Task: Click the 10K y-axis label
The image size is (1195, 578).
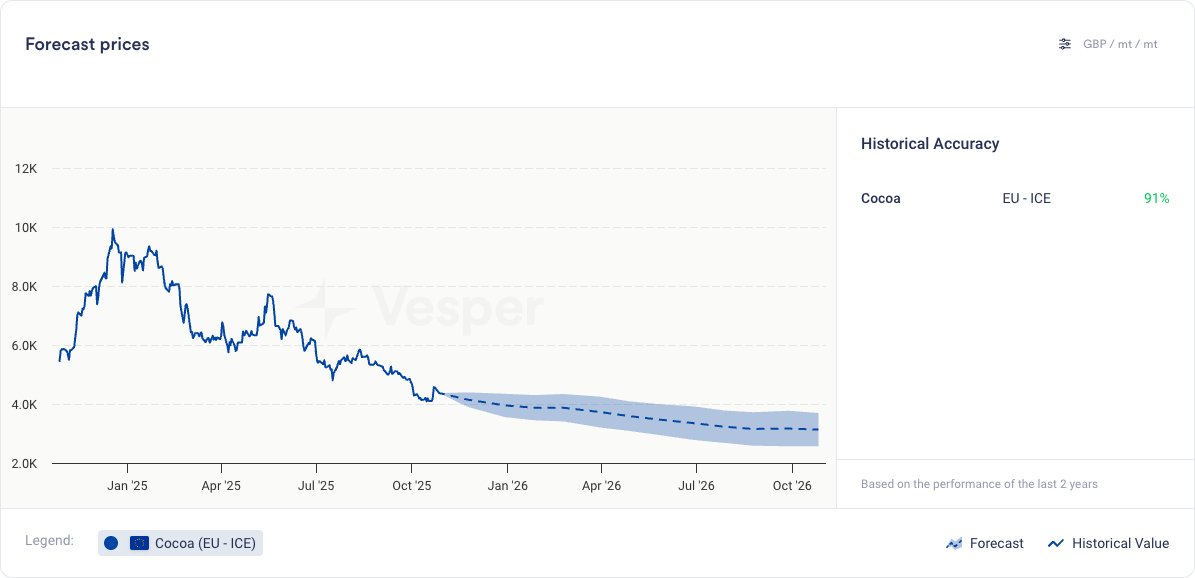Action: point(26,228)
